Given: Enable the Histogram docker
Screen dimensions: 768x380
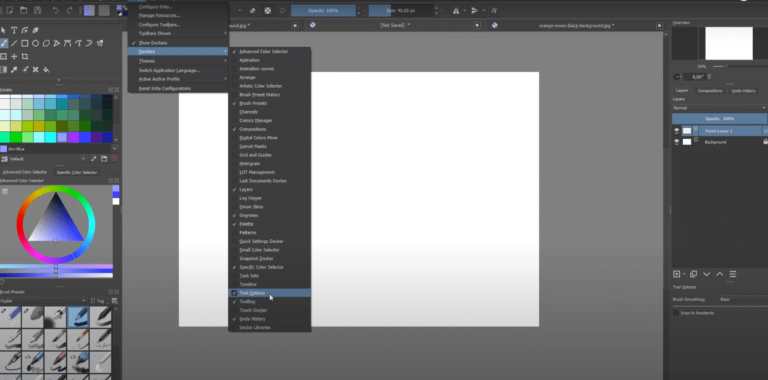Looking at the screenshot, I should (x=269, y=164).
